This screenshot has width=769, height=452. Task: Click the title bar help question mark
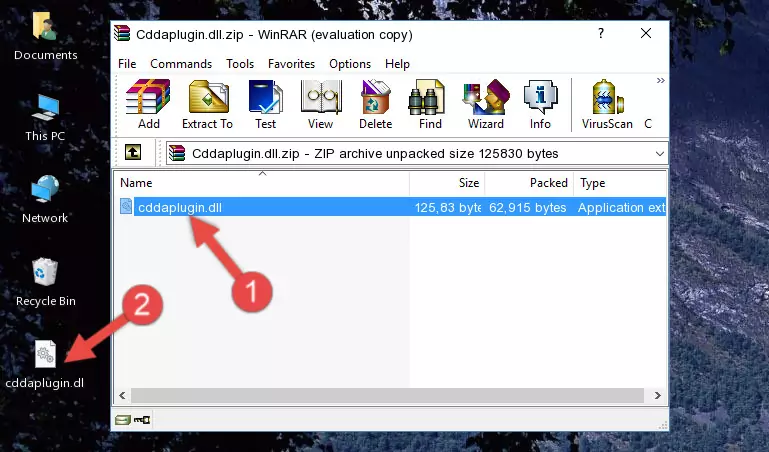pyautogui.click(x=601, y=33)
